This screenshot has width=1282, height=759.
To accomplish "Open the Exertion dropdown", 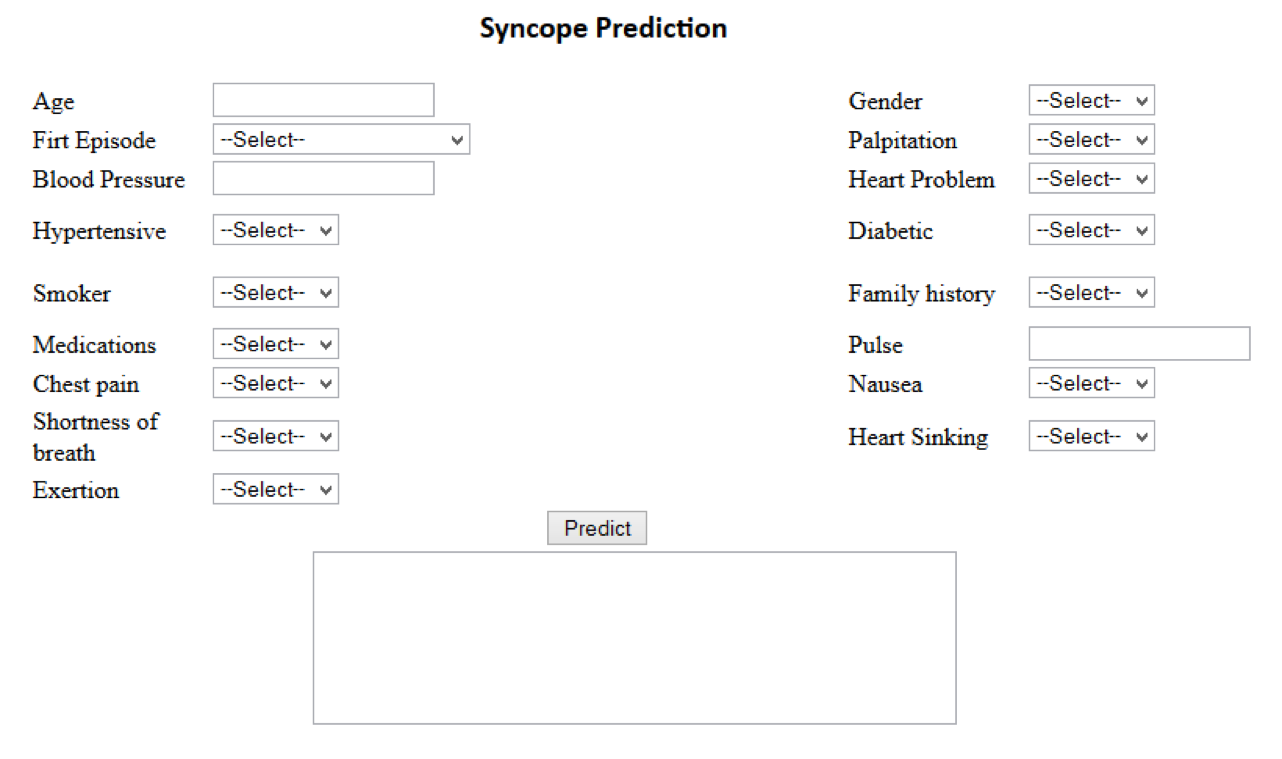I will [275, 490].
